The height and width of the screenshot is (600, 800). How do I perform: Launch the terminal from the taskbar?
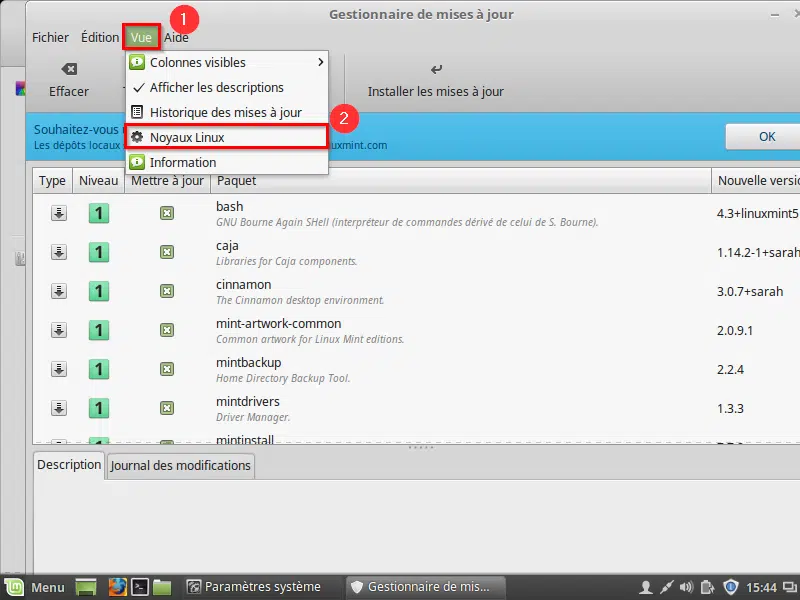pos(140,587)
